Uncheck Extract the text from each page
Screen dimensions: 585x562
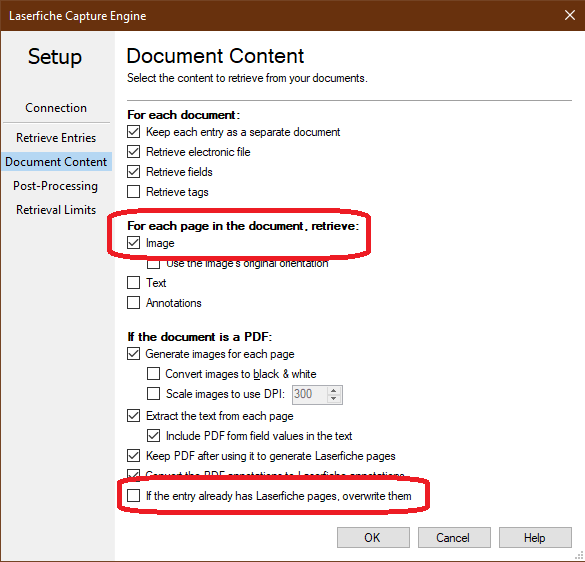pos(133,416)
